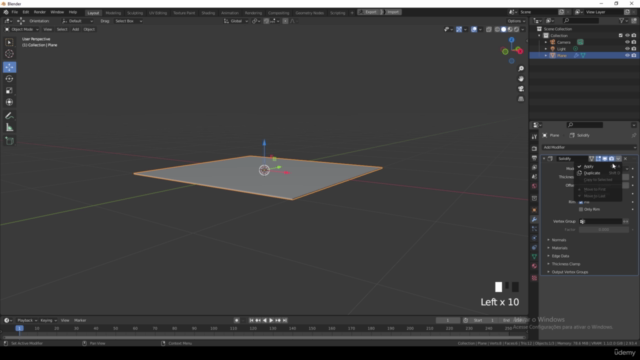Select the Add Cube tool

(9, 141)
